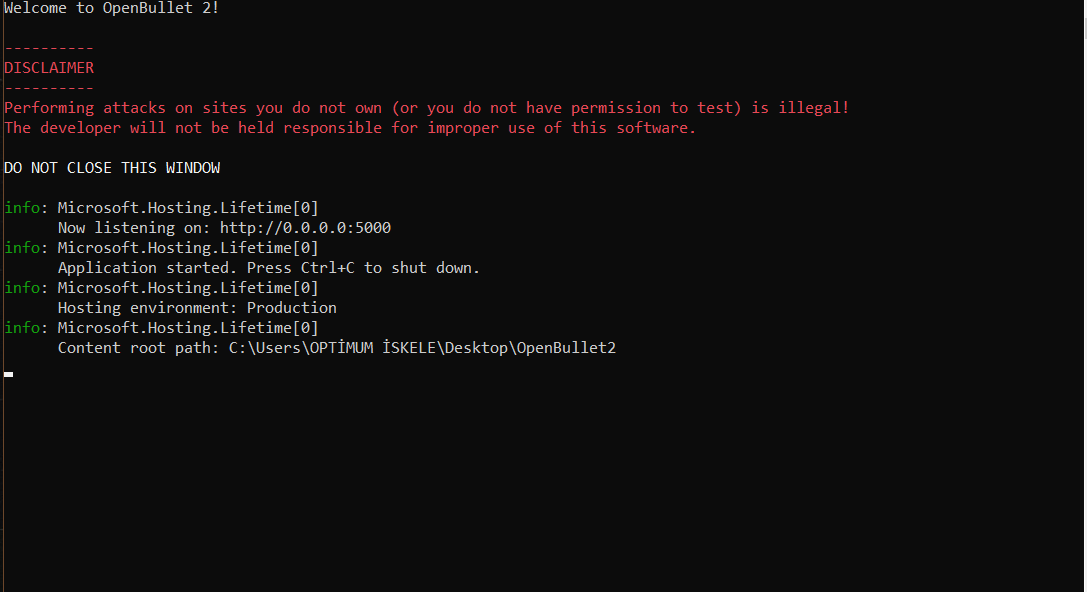The width and height of the screenshot is (1087, 592).
Task: Click the red DISCLAIMER heading
Action: click(x=49, y=68)
